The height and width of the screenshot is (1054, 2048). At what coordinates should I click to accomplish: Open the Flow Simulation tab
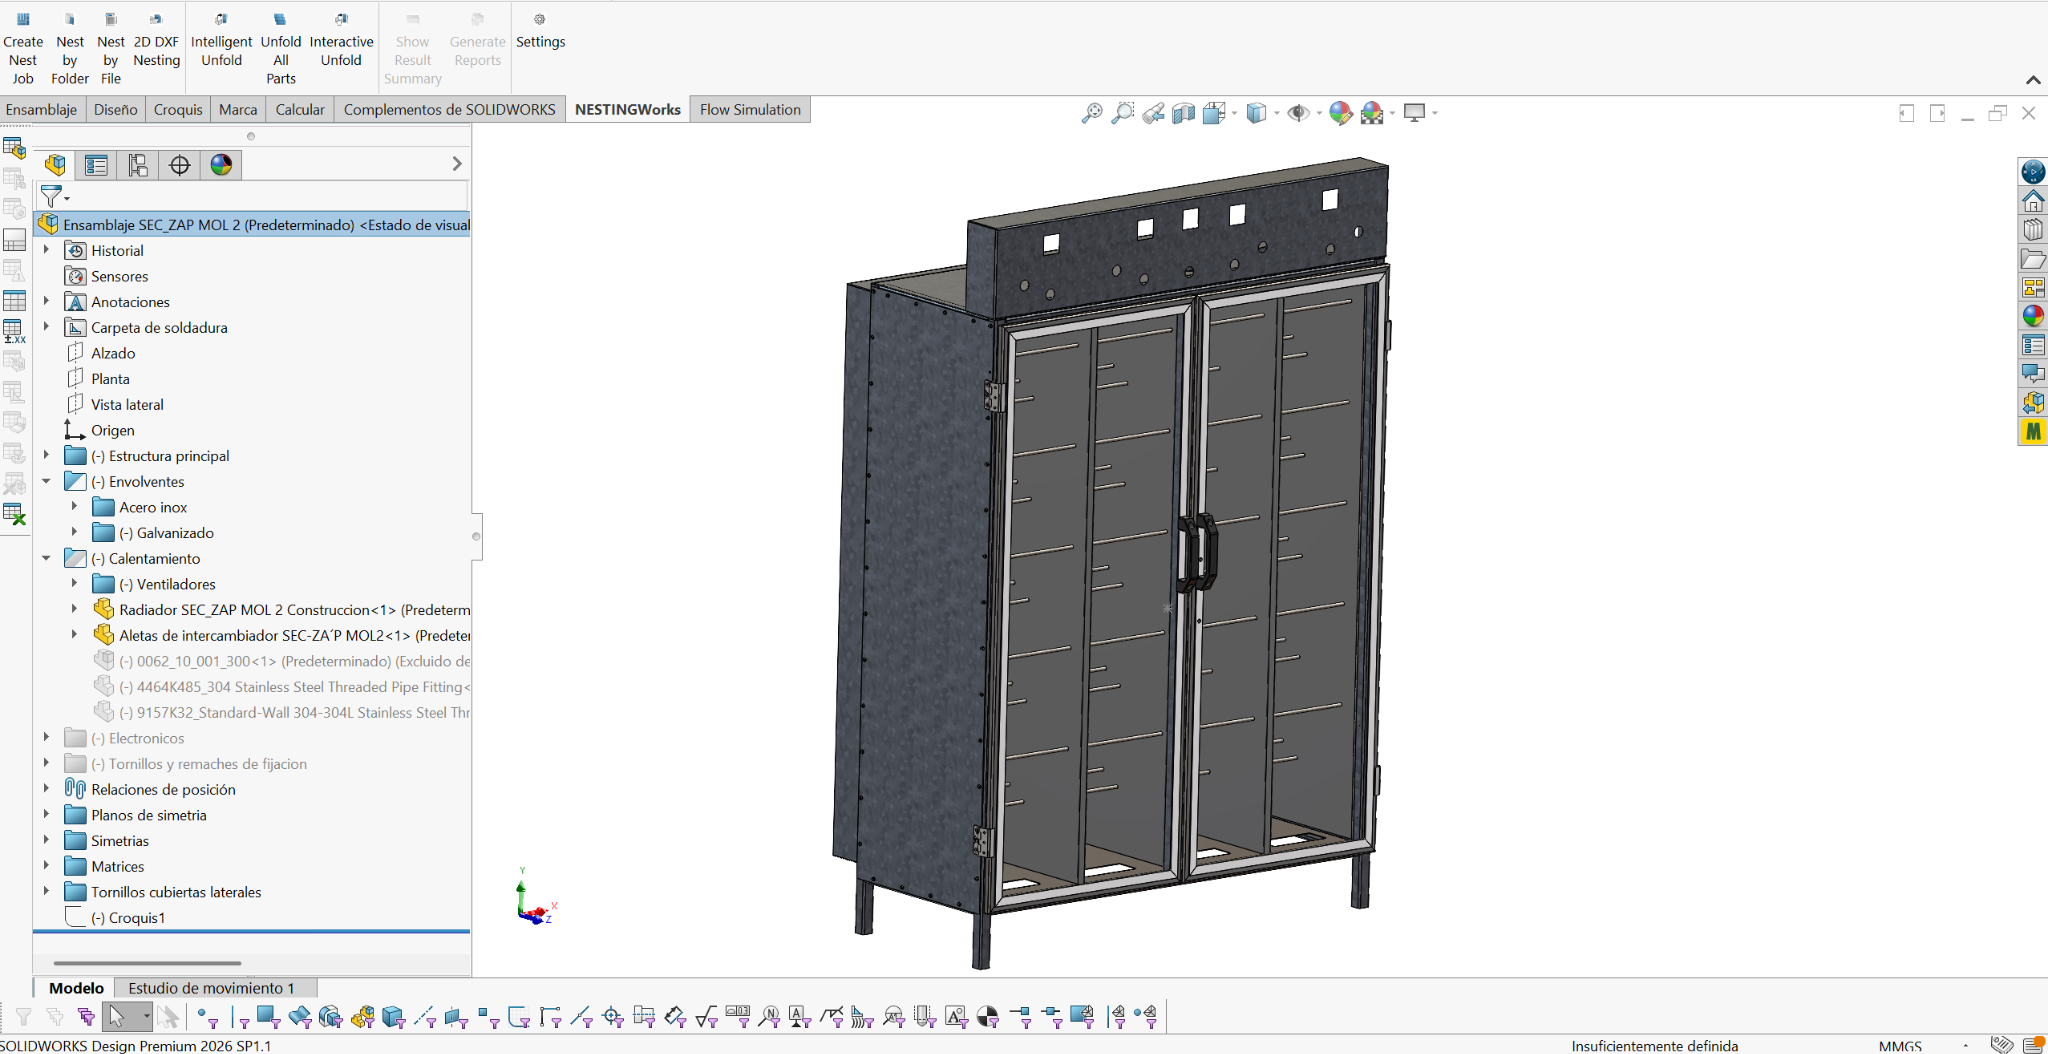pos(750,110)
